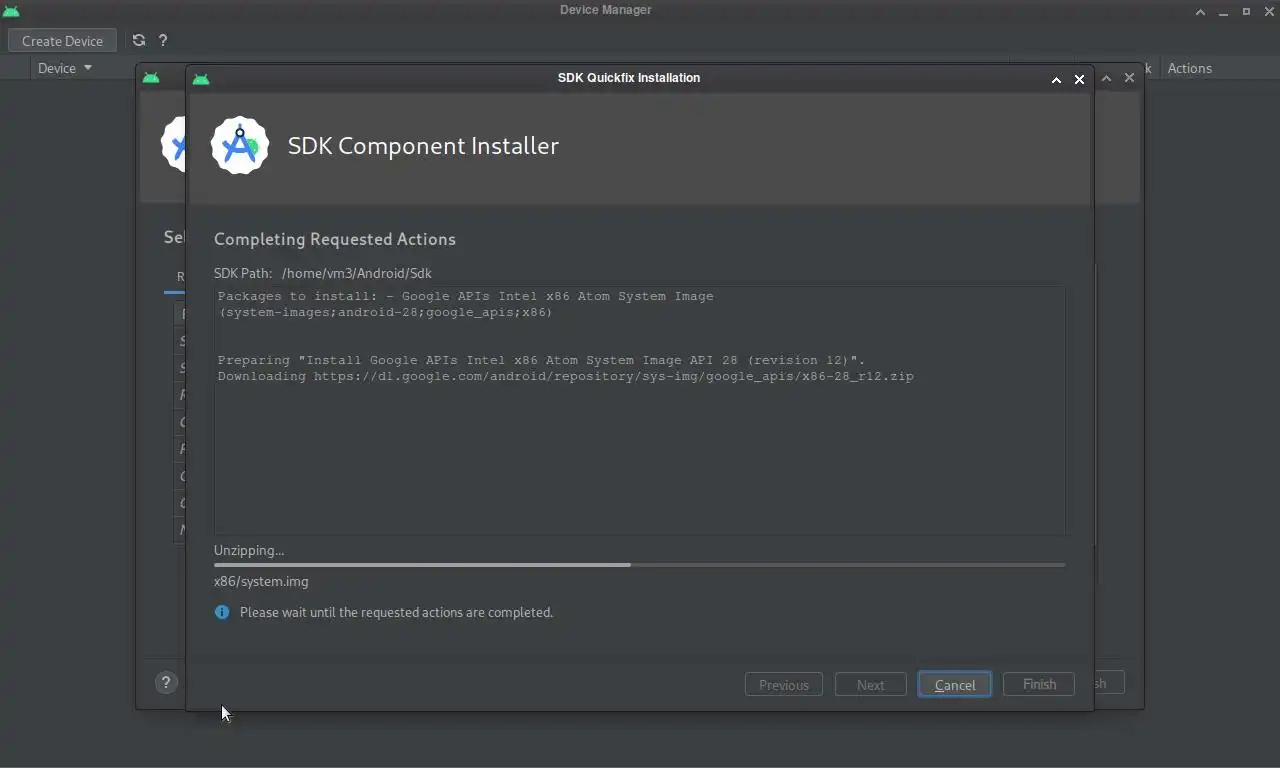Click the installation log text area
The height and width of the screenshot is (768, 1280).
(640, 411)
